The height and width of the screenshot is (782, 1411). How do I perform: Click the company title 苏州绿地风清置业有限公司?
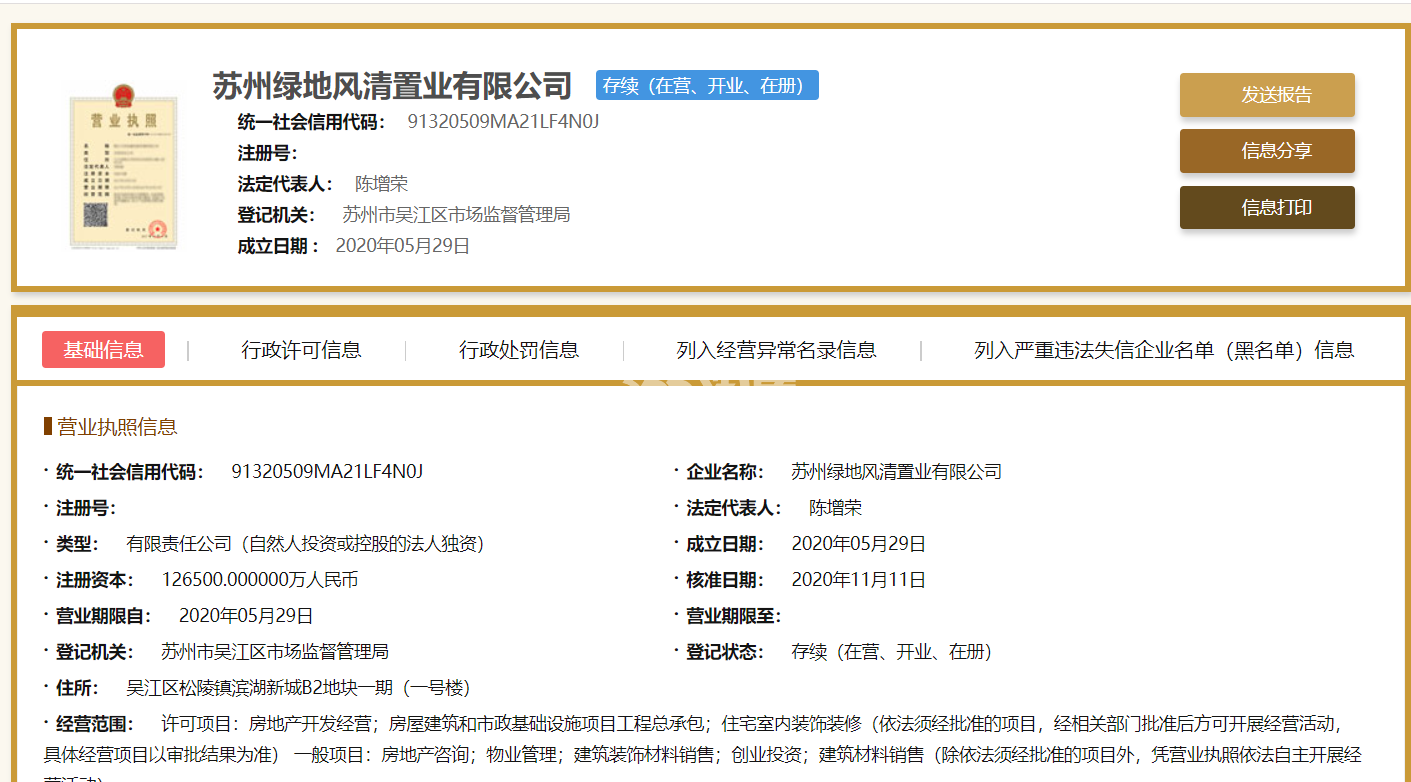(392, 86)
